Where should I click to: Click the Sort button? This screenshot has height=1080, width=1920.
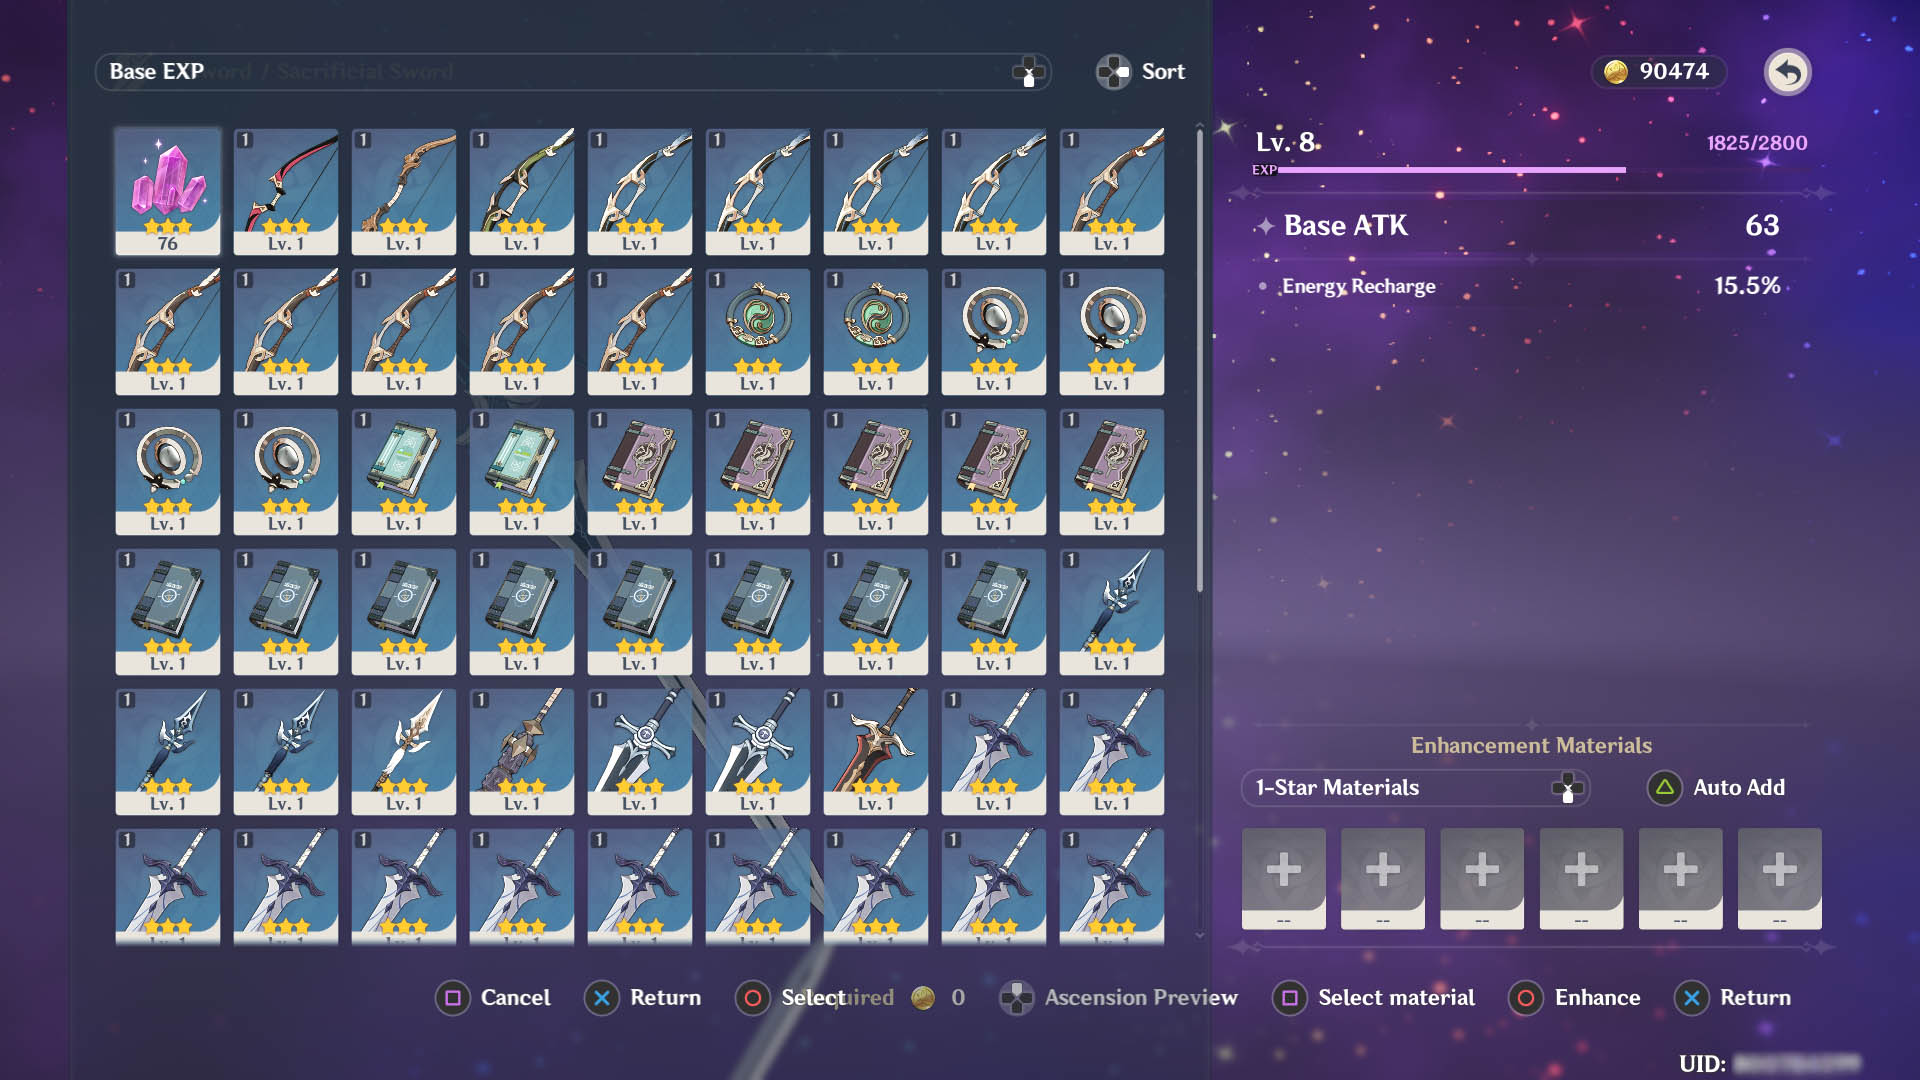click(1141, 72)
